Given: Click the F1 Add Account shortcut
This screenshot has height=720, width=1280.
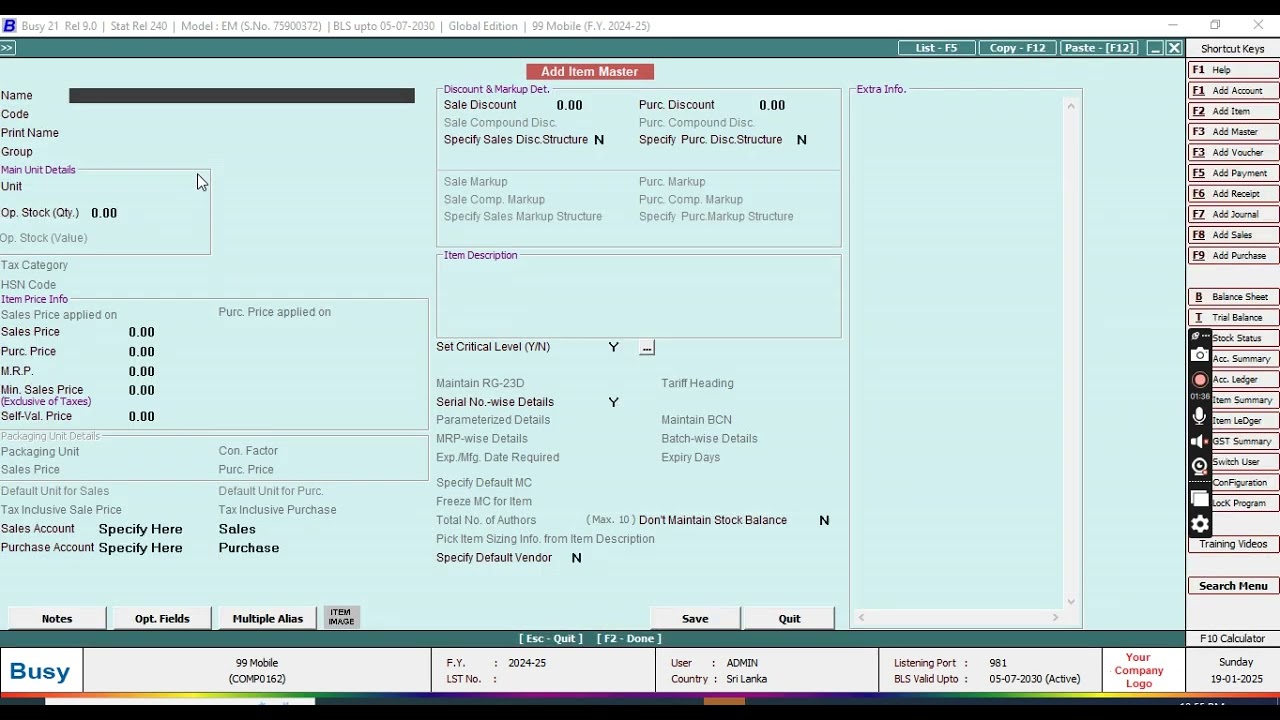Looking at the screenshot, I should point(1234,91).
